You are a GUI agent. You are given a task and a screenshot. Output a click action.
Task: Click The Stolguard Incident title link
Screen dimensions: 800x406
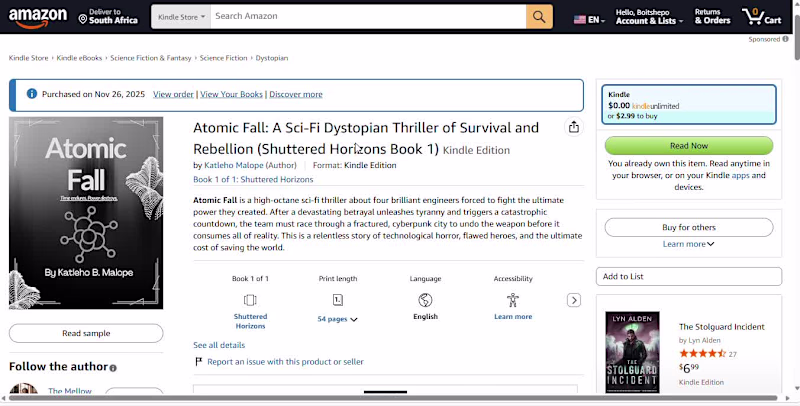pos(721,327)
